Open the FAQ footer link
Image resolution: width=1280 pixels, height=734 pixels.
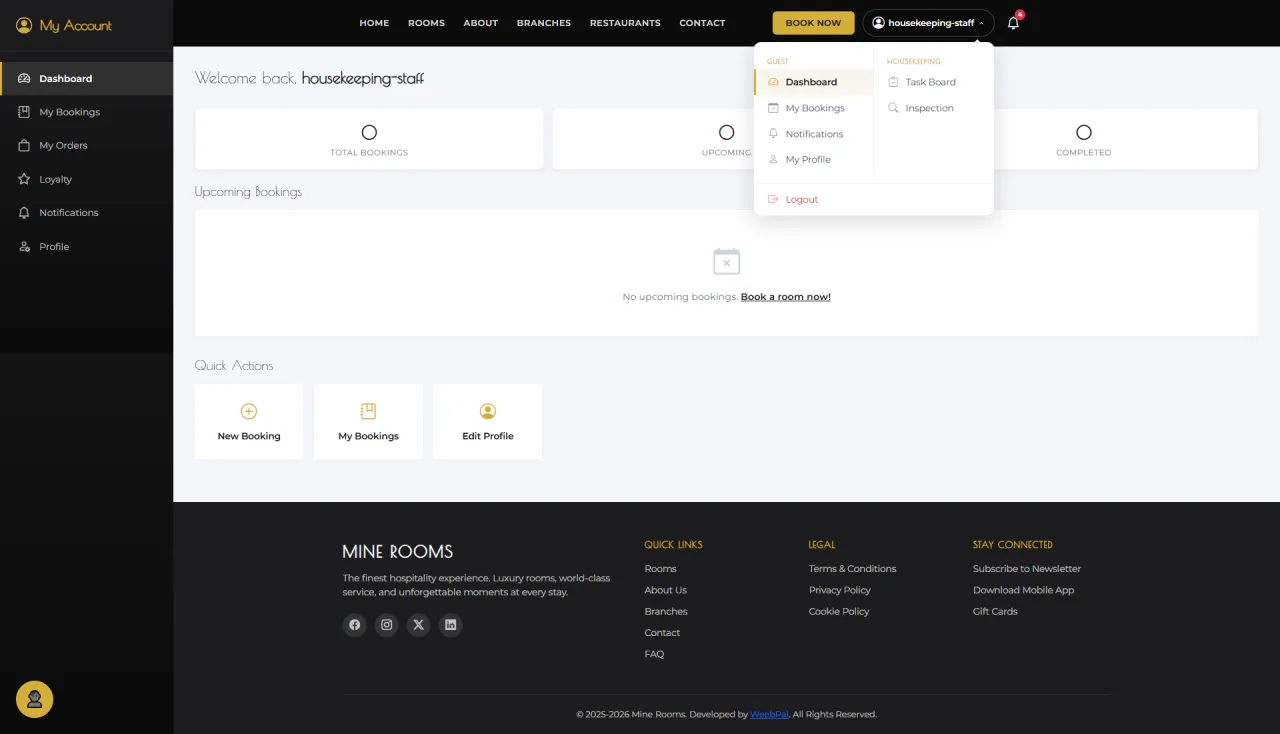pyautogui.click(x=654, y=654)
